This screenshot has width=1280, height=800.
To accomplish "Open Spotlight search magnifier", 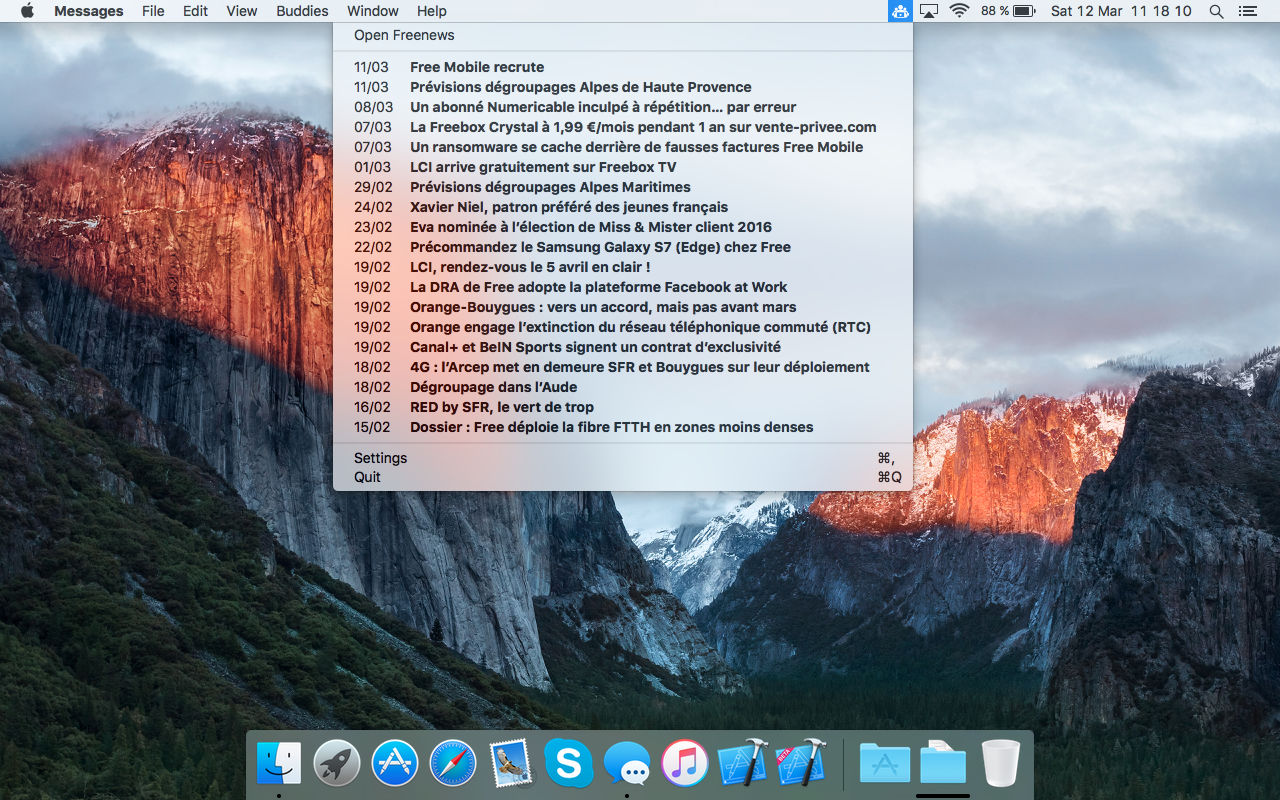I will coord(1216,11).
